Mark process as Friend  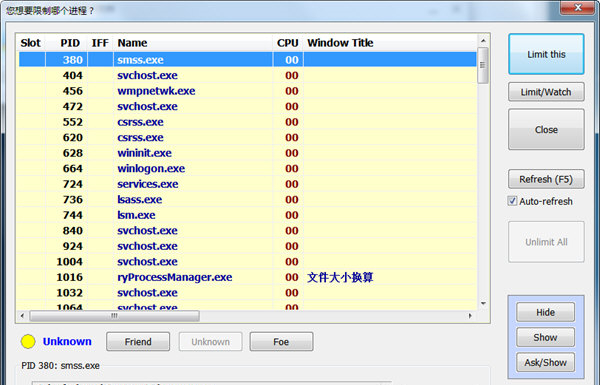[138, 342]
